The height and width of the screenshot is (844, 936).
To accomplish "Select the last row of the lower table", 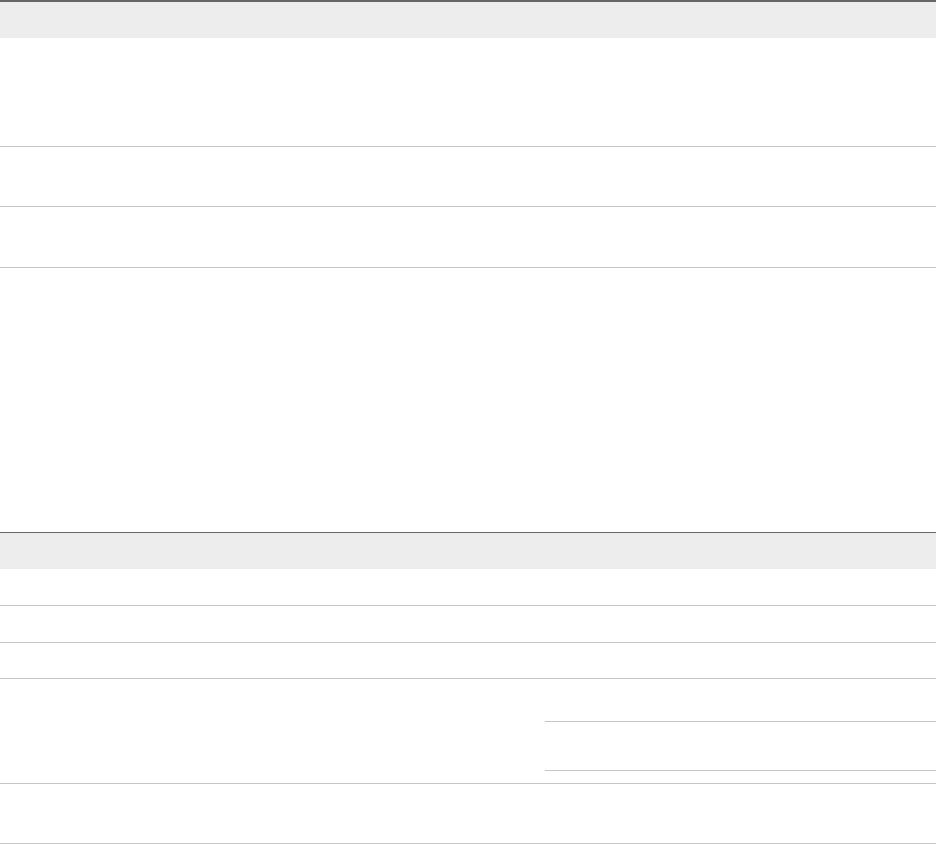I will 468,814.
